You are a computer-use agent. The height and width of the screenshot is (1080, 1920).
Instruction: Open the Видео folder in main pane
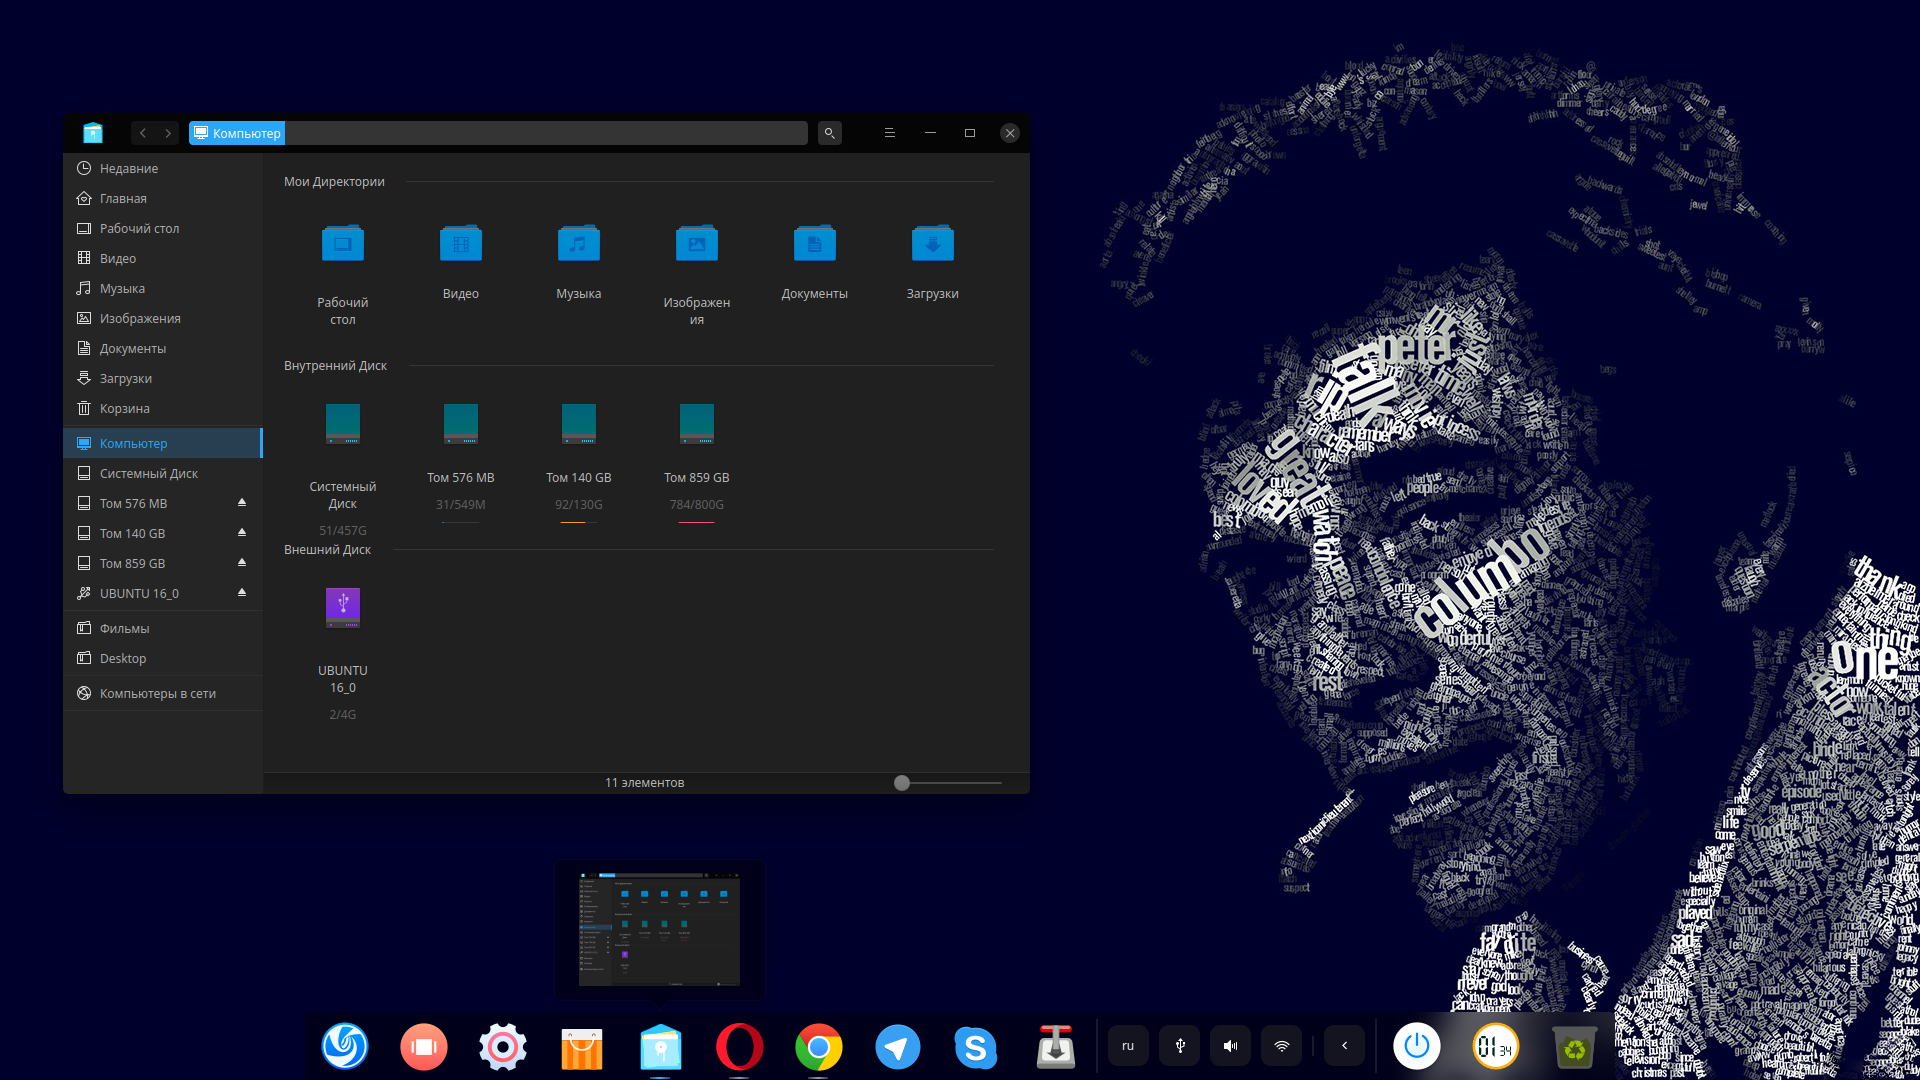(x=461, y=243)
